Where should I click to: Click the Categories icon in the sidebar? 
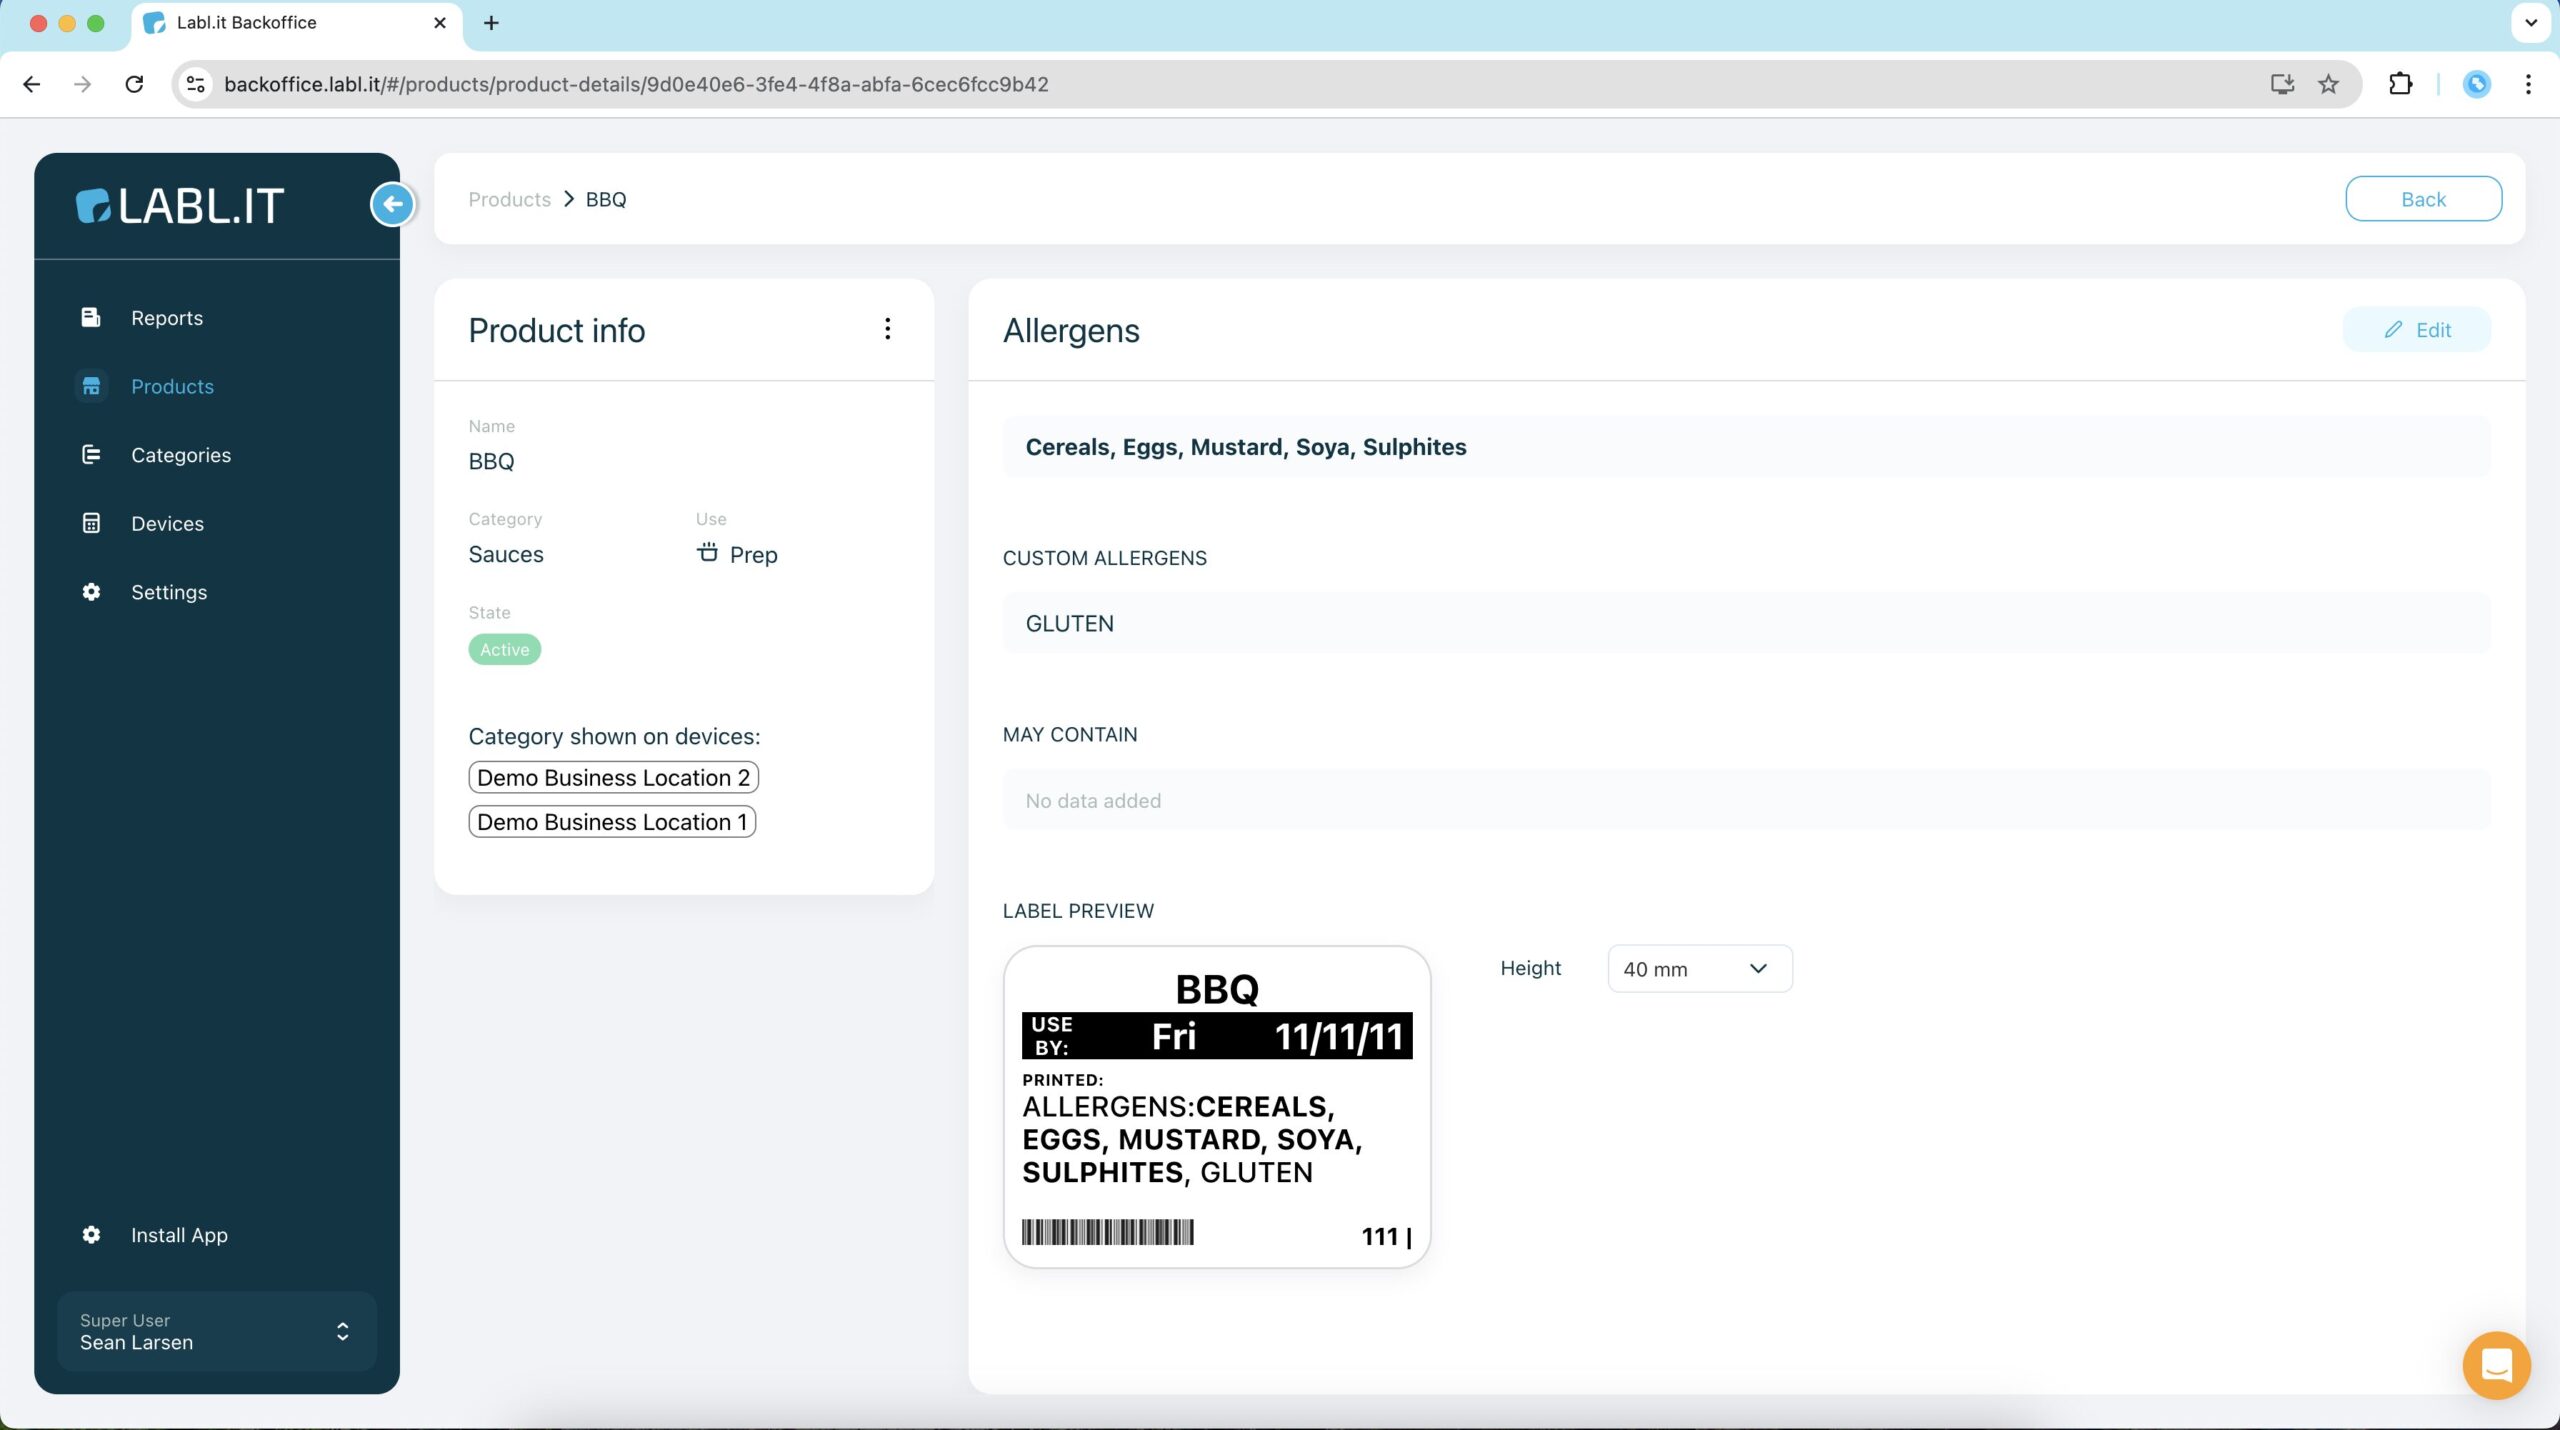[91, 455]
